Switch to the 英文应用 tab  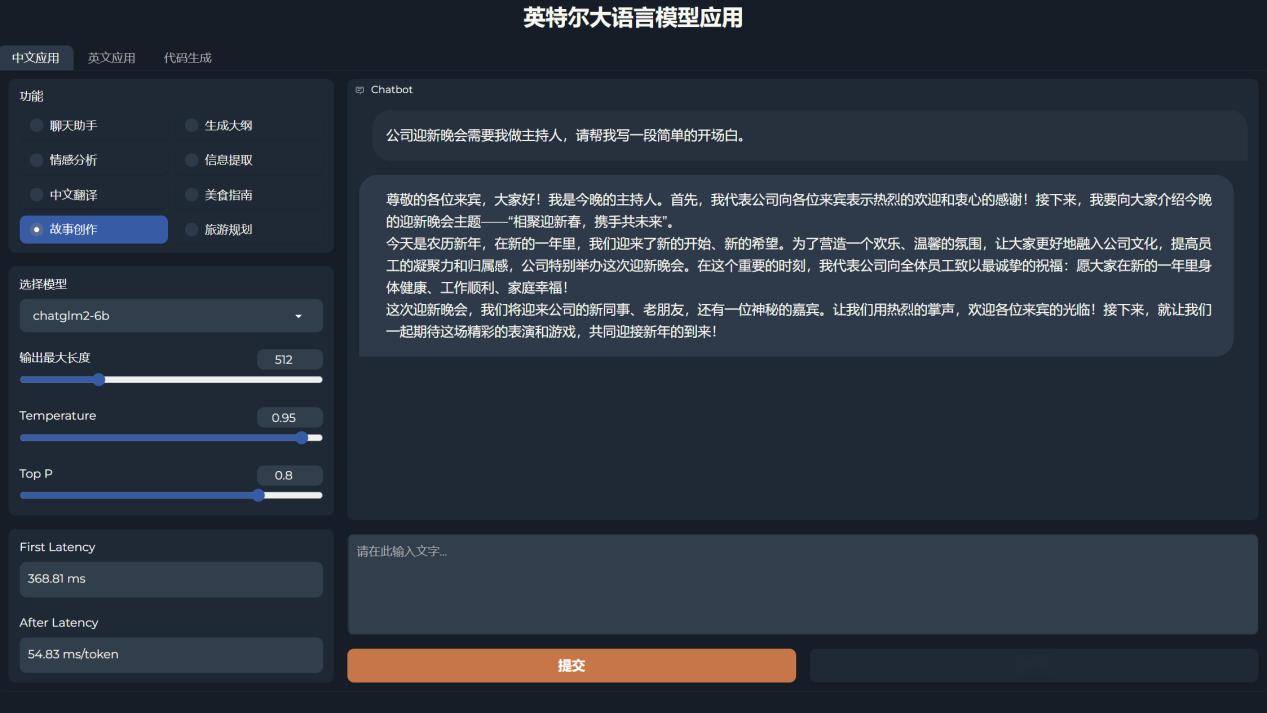tap(111, 58)
